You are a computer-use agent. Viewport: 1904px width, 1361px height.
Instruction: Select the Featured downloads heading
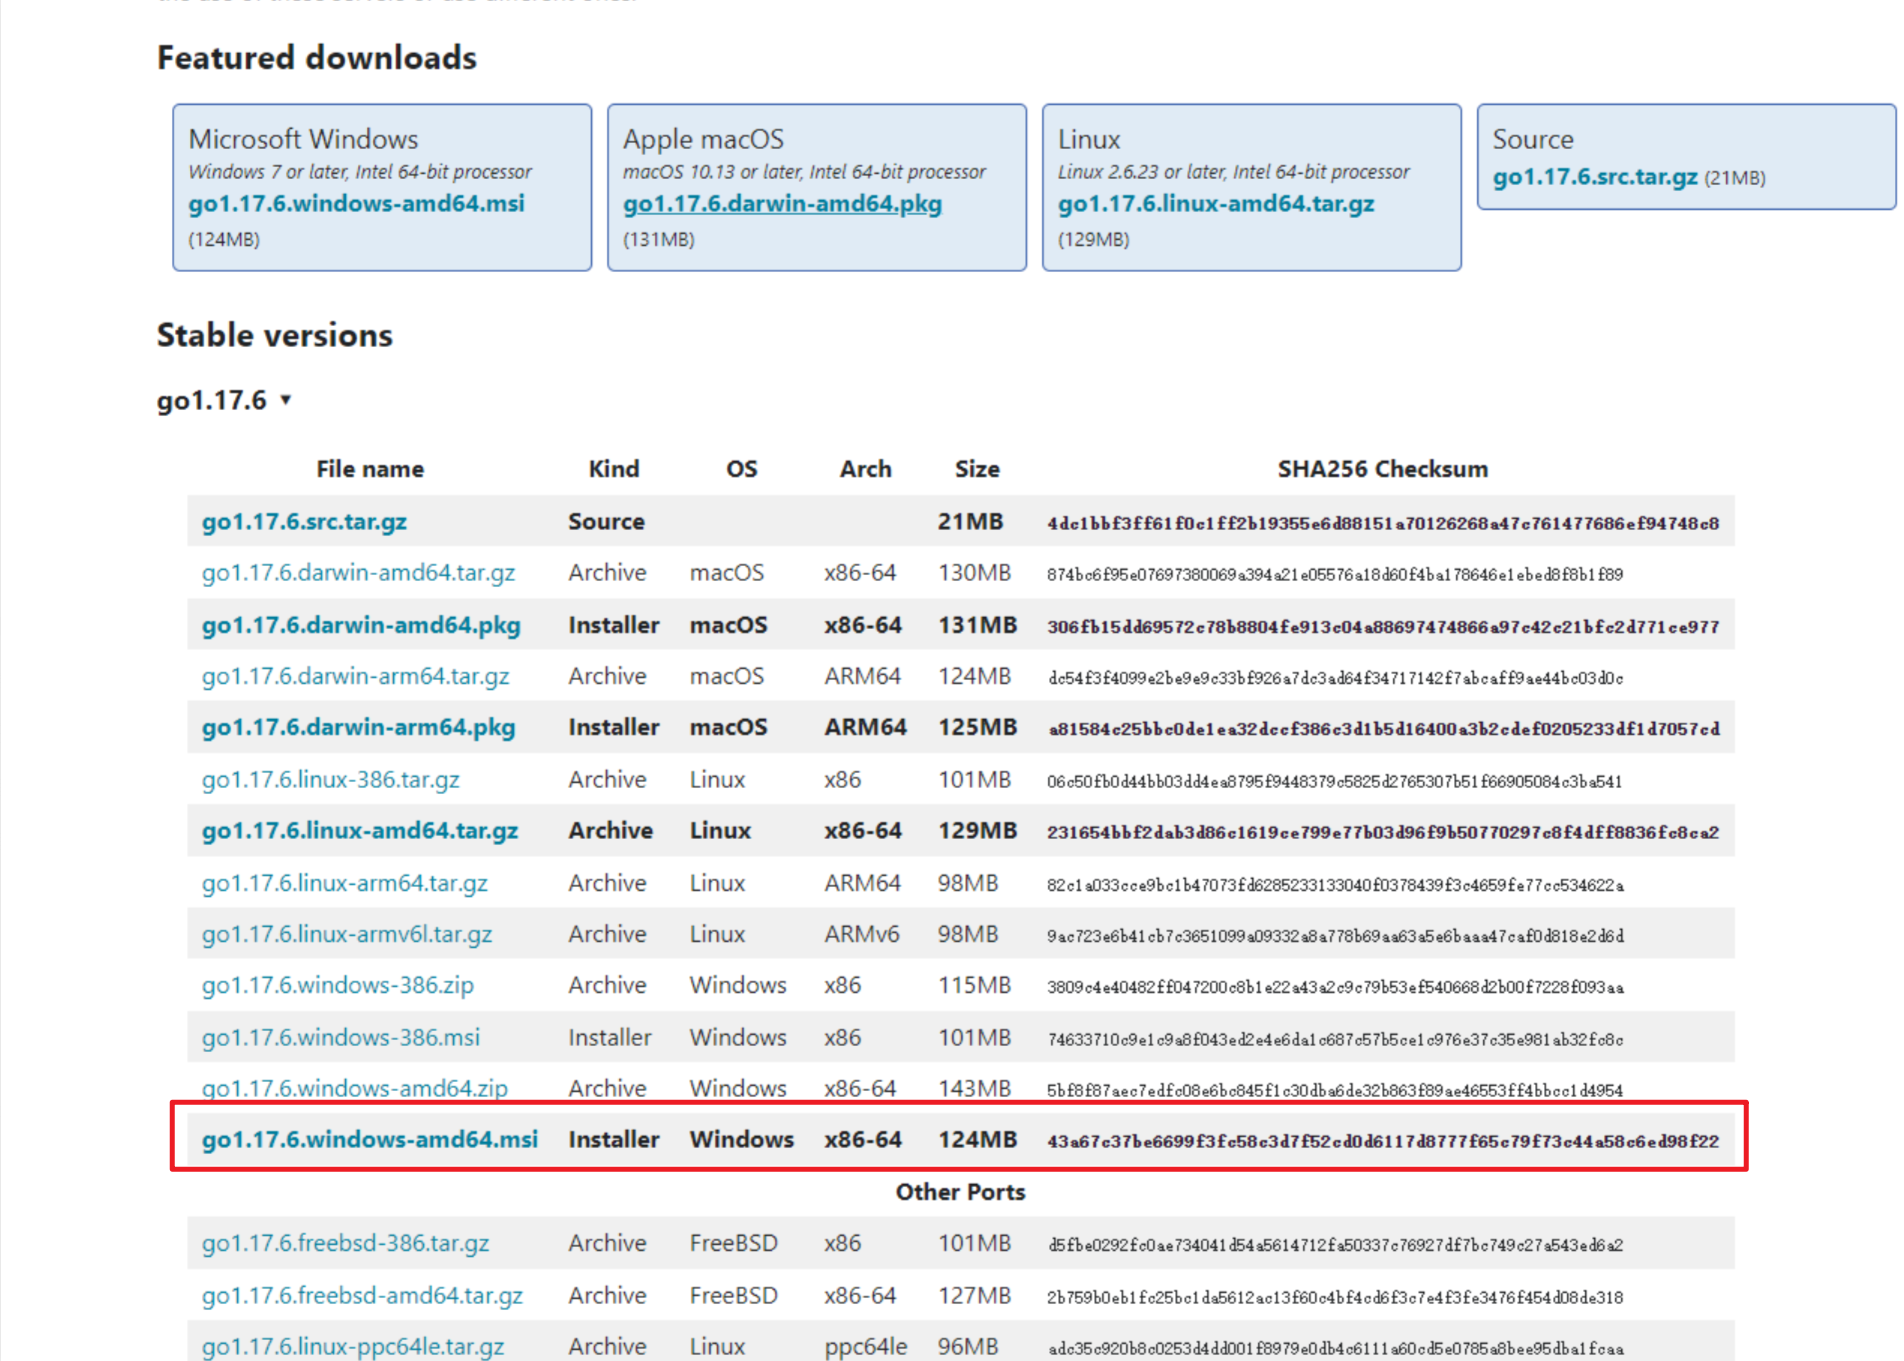[x=317, y=58]
